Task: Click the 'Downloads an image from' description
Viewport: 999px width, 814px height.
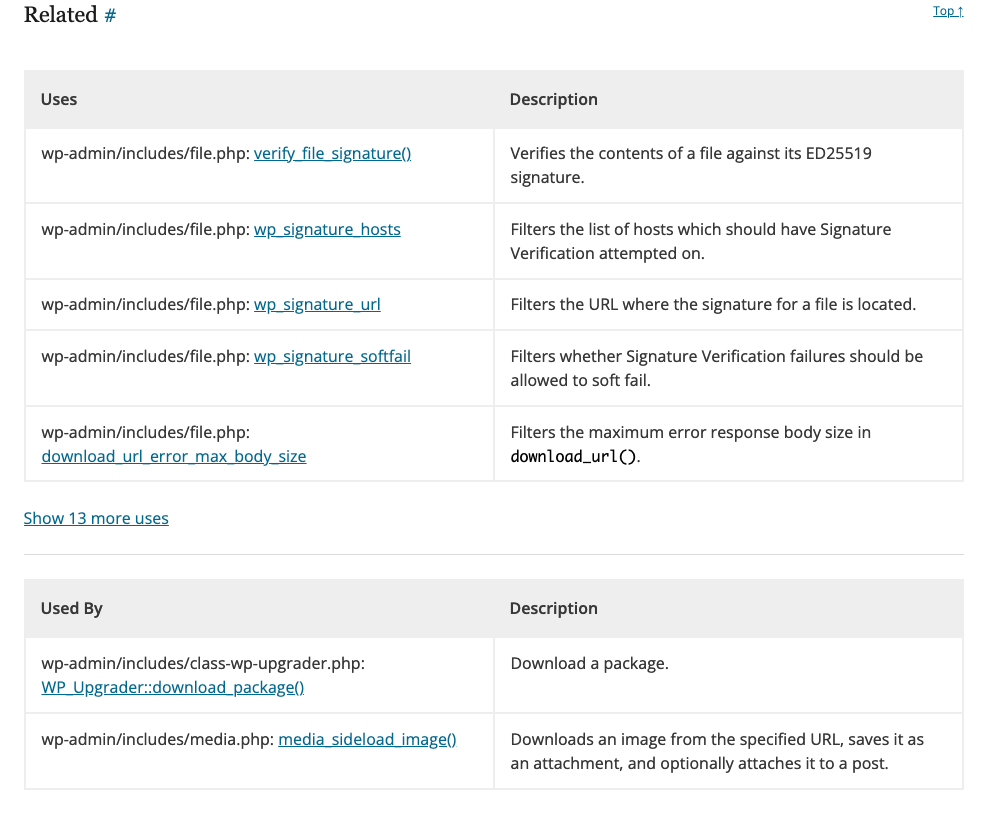Action: tap(716, 751)
